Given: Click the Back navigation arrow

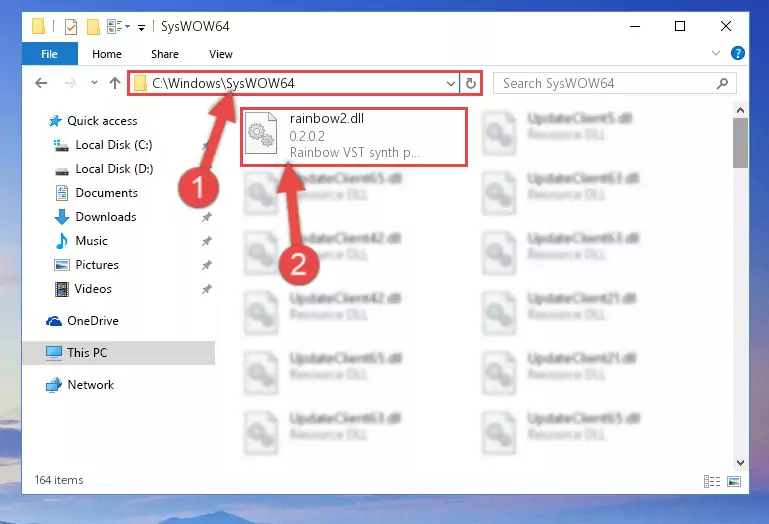Looking at the screenshot, I should click(42, 83).
